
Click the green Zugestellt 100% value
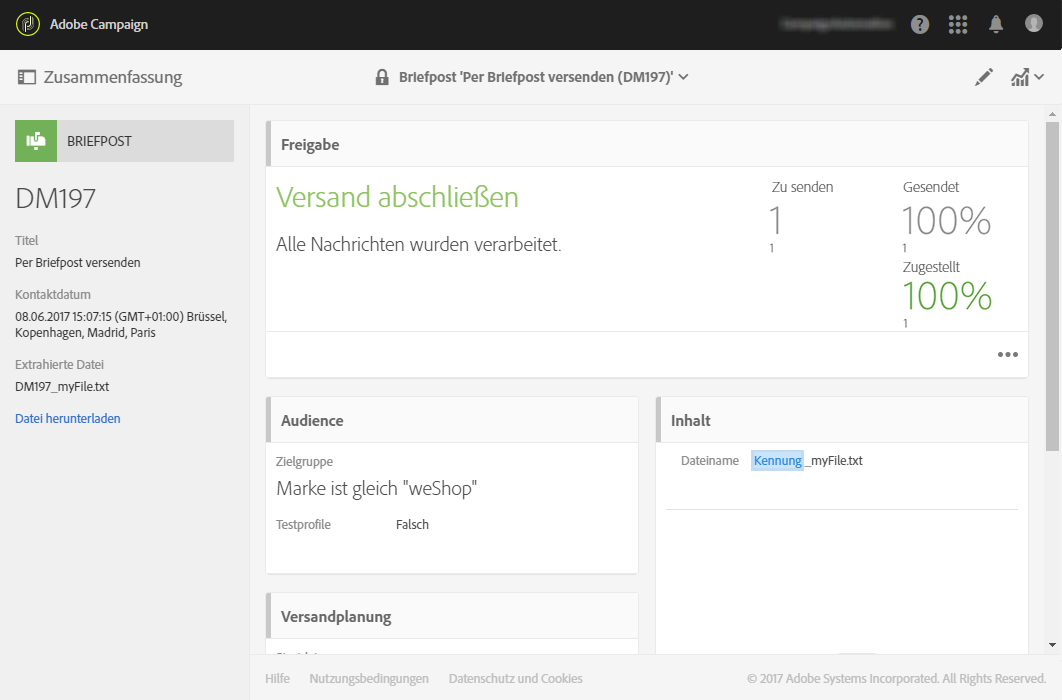(947, 296)
